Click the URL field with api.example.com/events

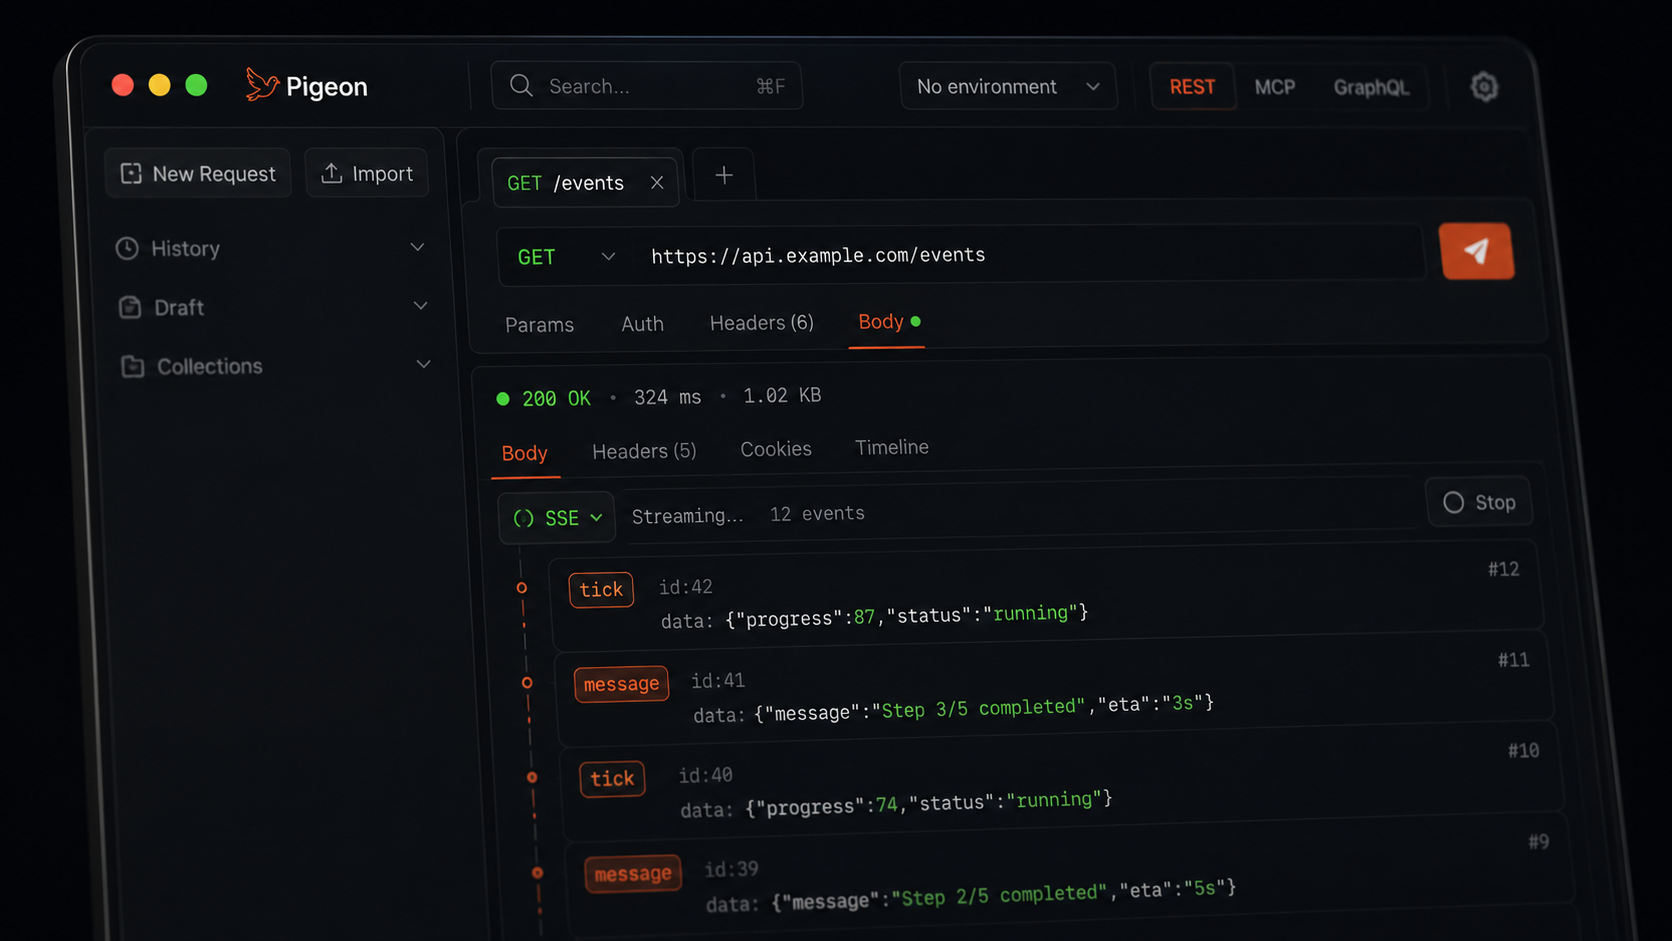[1030, 255]
